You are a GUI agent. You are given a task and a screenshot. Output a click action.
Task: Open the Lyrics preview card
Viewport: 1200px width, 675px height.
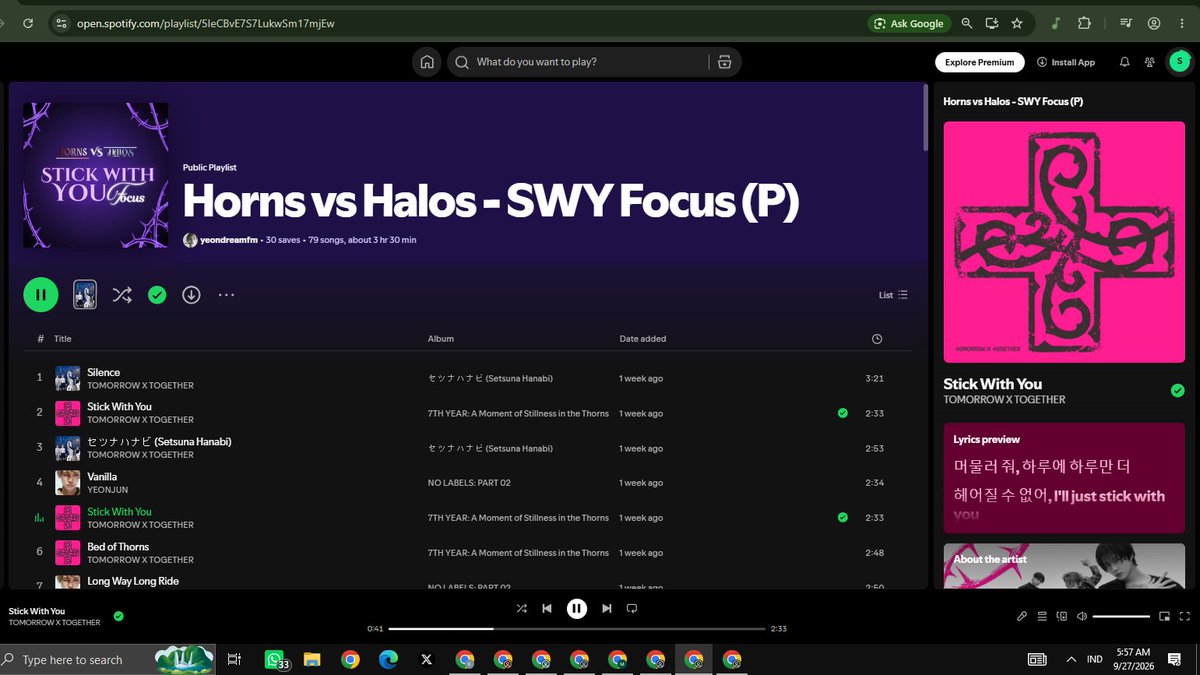click(1064, 478)
